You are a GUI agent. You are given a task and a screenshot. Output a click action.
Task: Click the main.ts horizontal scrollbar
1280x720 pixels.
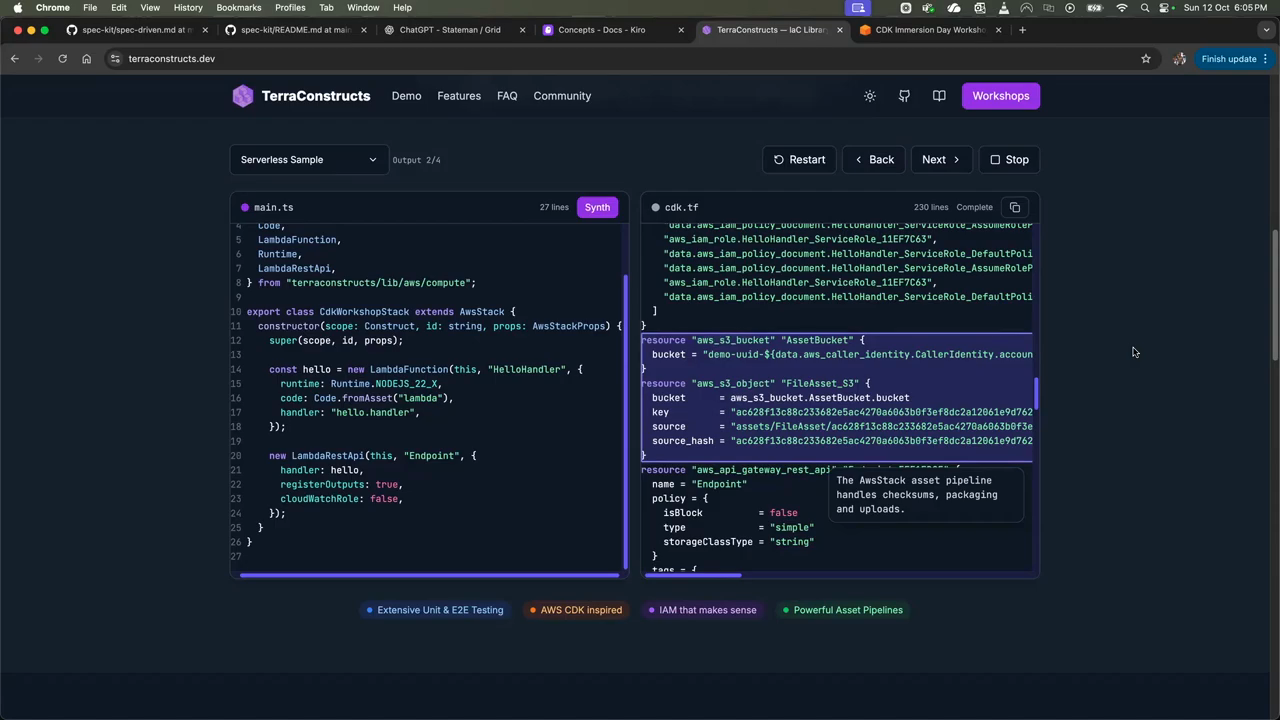(x=430, y=575)
